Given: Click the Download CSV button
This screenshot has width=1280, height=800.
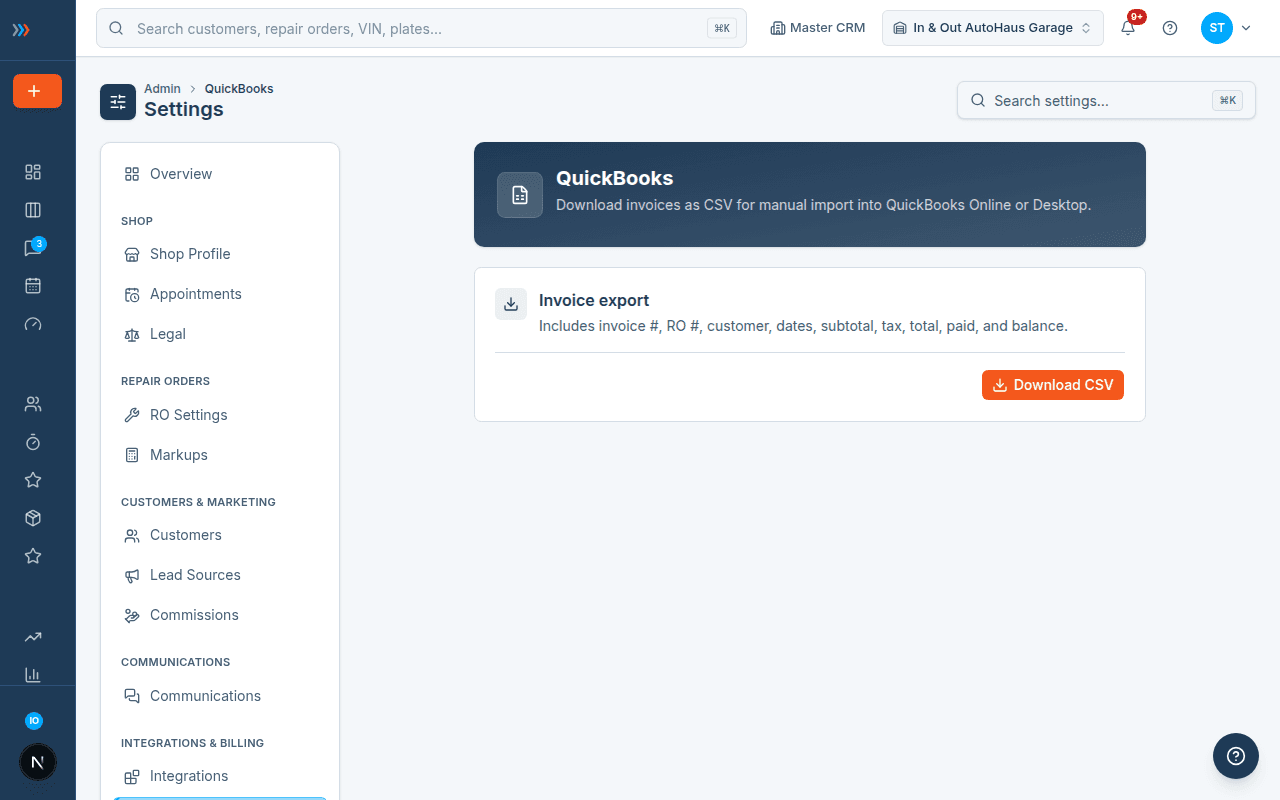Looking at the screenshot, I should click(1053, 385).
